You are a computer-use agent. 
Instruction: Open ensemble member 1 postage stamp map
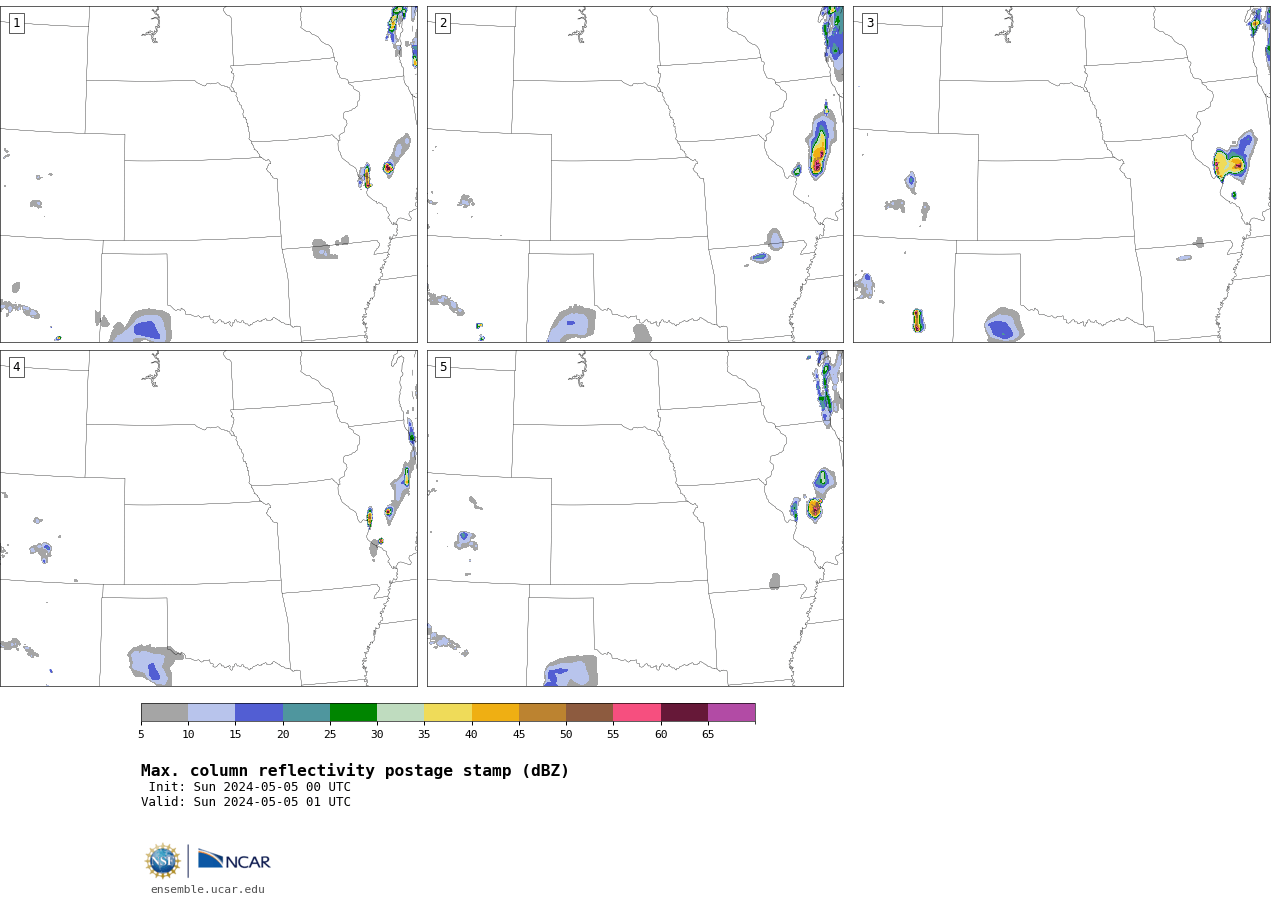tap(209, 175)
